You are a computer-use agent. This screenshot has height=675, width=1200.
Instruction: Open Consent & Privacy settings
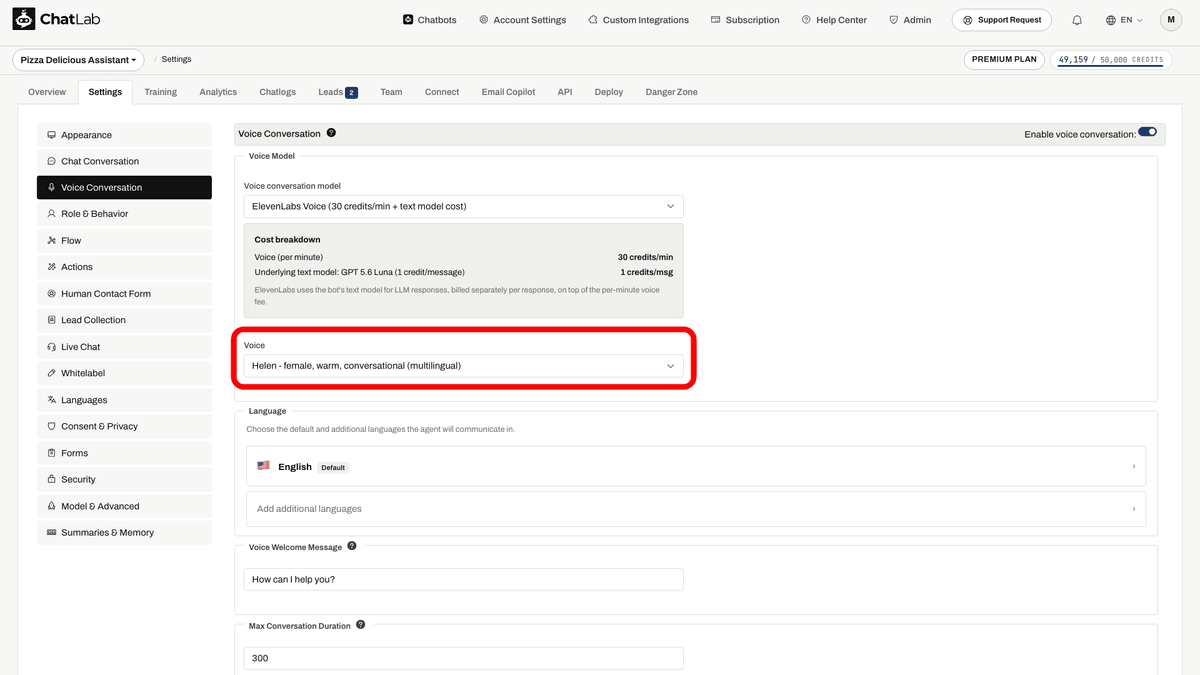click(x=124, y=426)
